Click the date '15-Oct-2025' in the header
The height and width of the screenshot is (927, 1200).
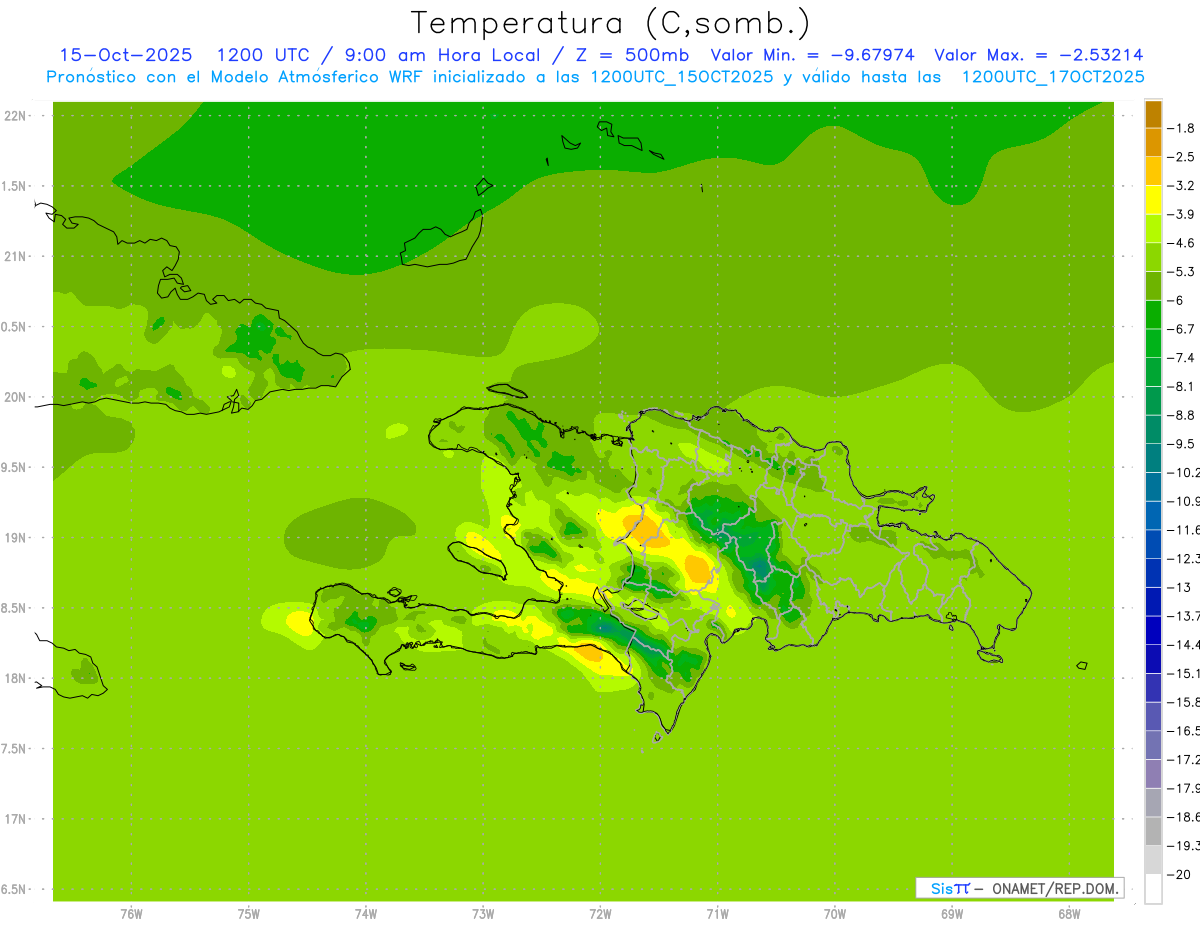pyautogui.click(x=126, y=55)
